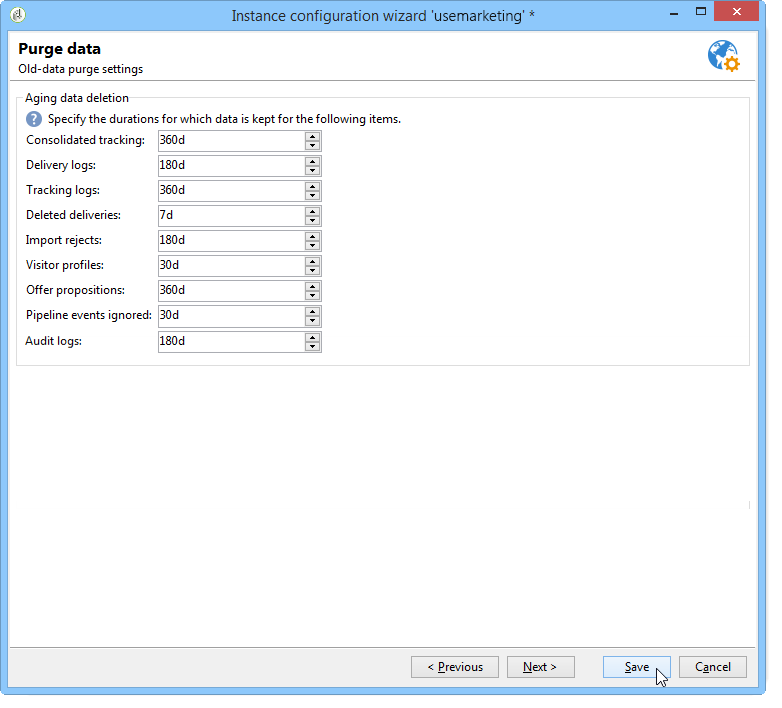
Task: Click the 'Purge data' heading
Action: point(59,49)
